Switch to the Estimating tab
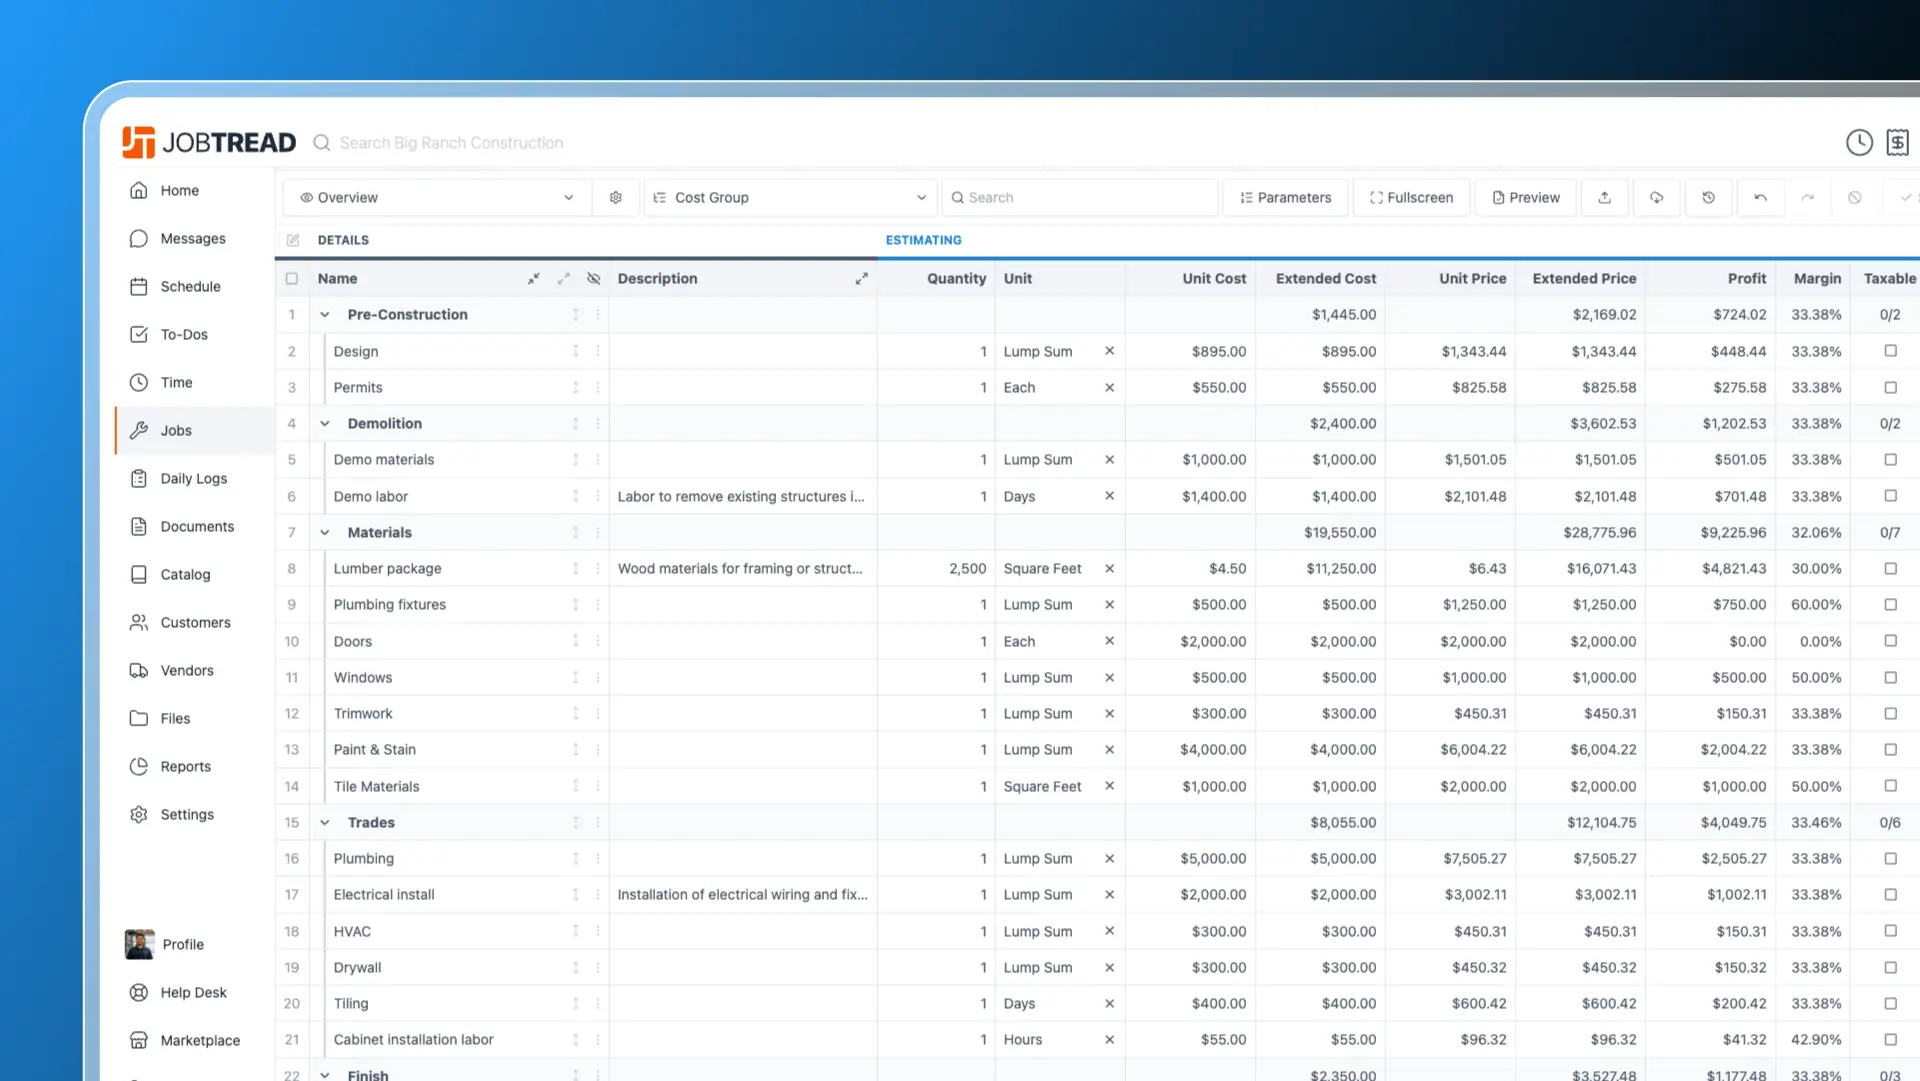Image resolution: width=1920 pixels, height=1081 pixels. point(923,240)
